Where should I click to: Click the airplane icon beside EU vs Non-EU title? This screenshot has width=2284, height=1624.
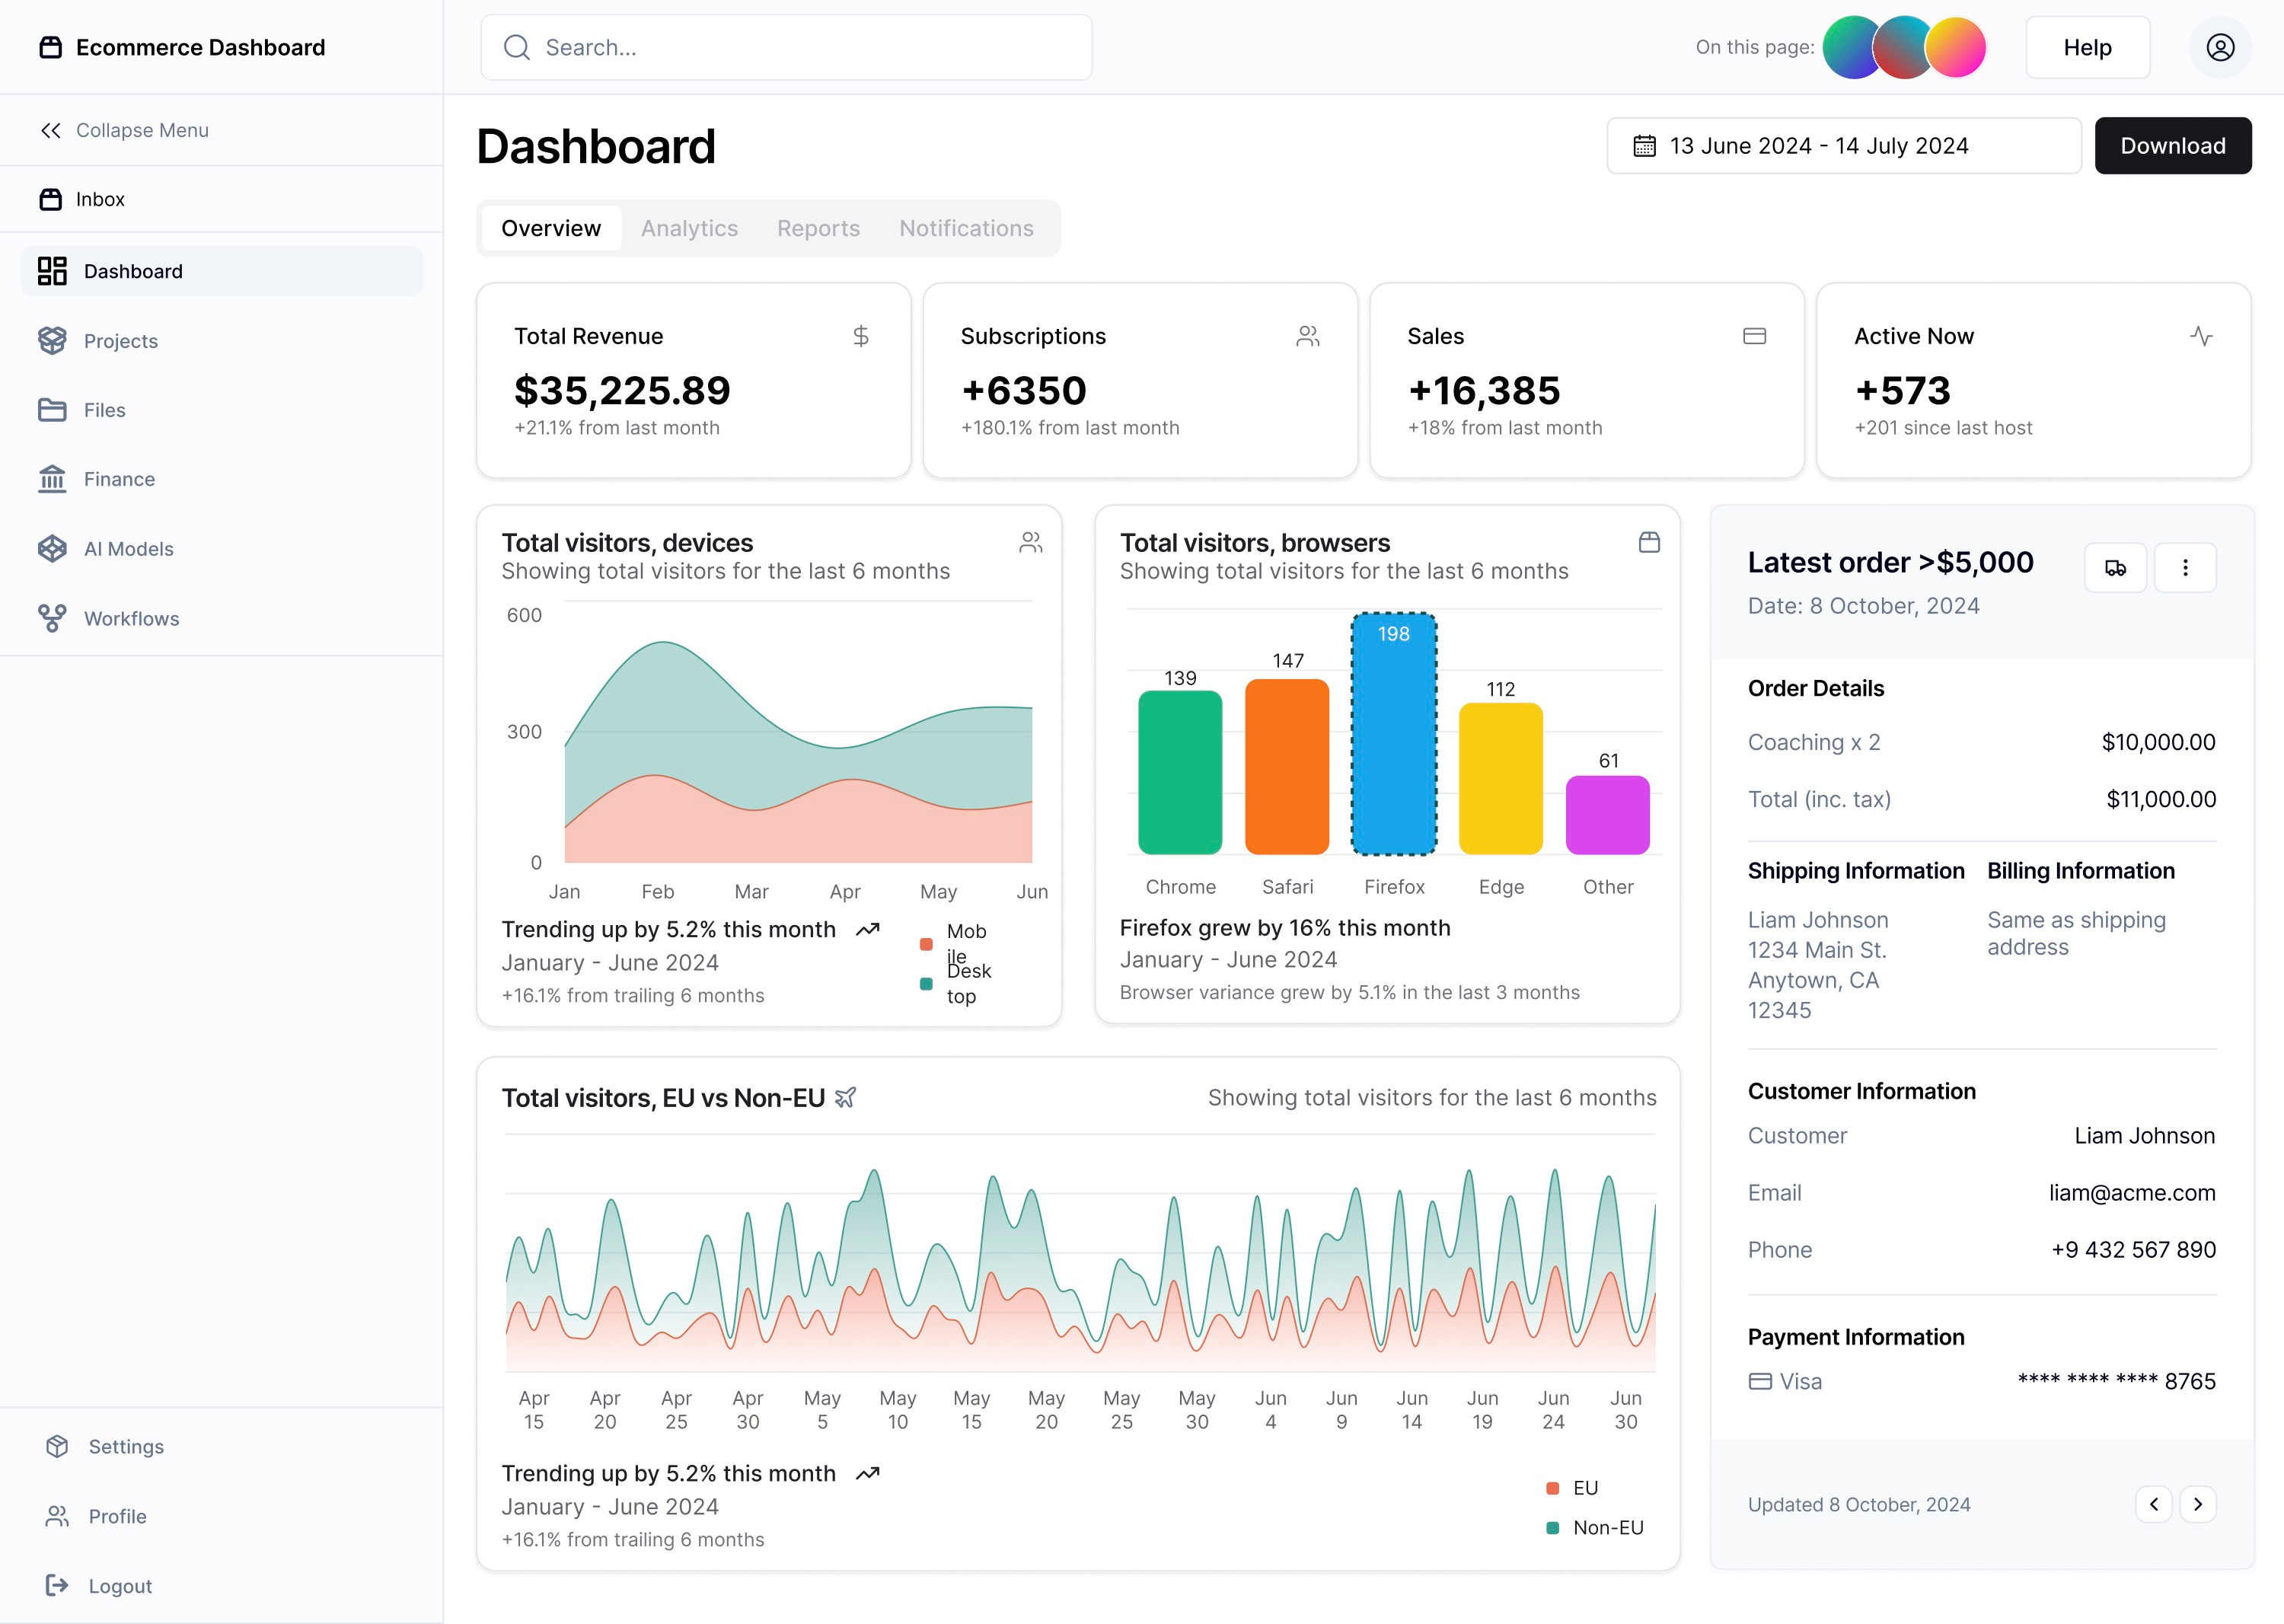click(845, 1097)
